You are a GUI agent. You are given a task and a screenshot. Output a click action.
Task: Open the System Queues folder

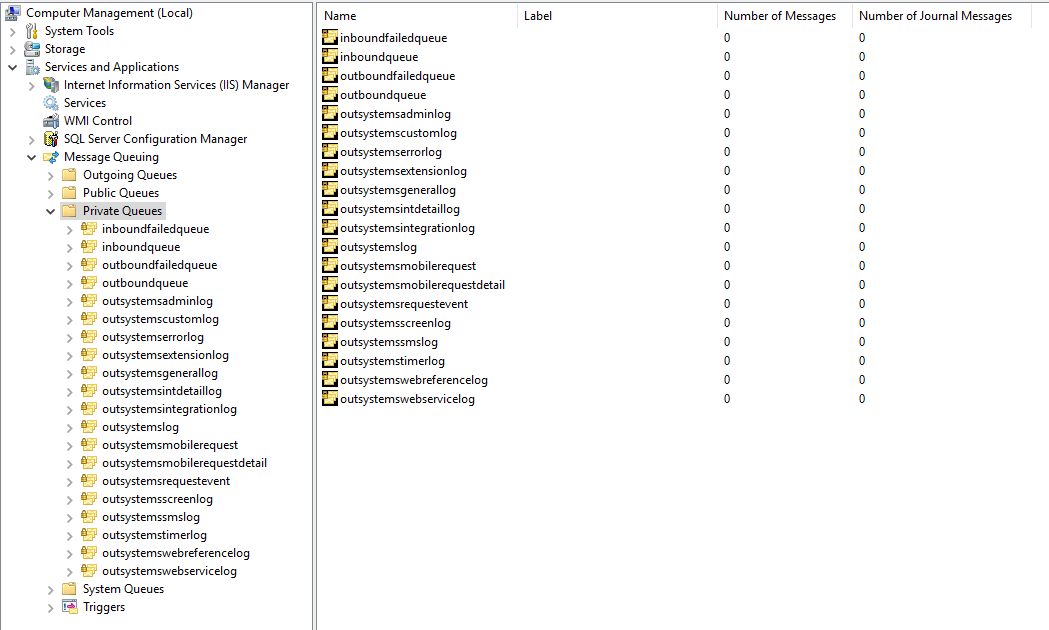[69, 589]
